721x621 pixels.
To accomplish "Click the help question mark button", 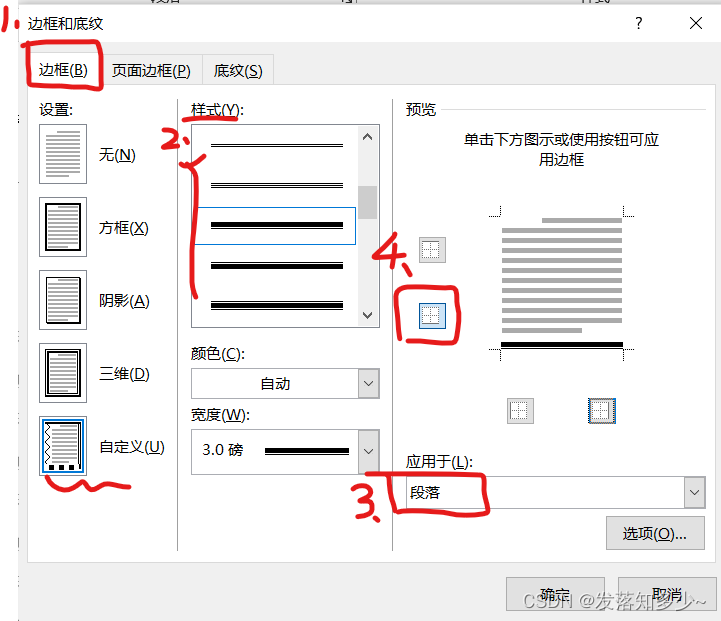I will click(x=639, y=23).
